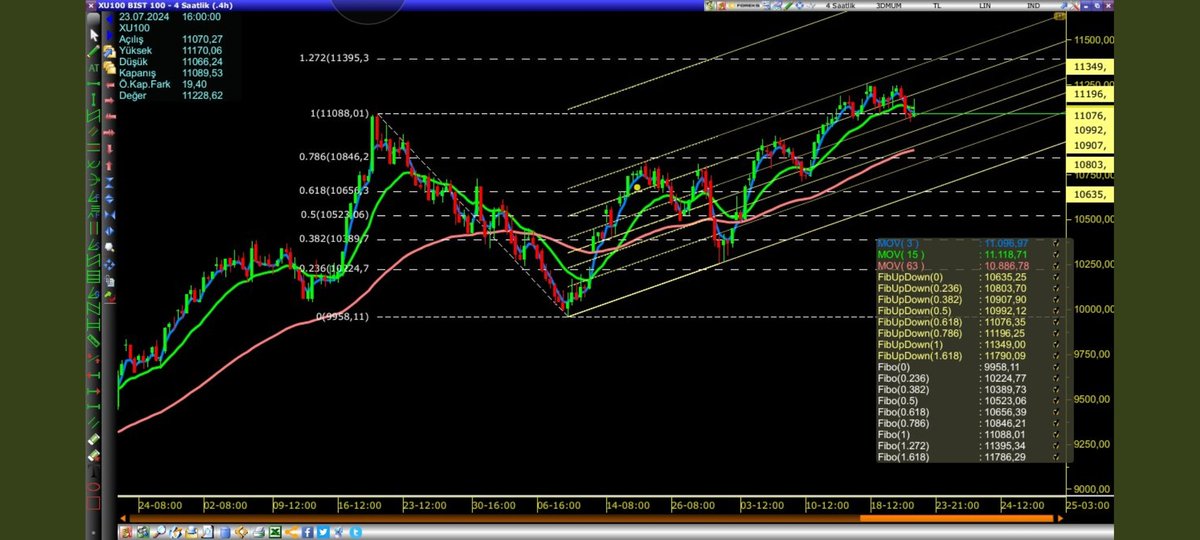Image resolution: width=1200 pixels, height=540 pixels.
Task: Toggle the Fibo(1.272) checkbox
Action: [1057, 446]
